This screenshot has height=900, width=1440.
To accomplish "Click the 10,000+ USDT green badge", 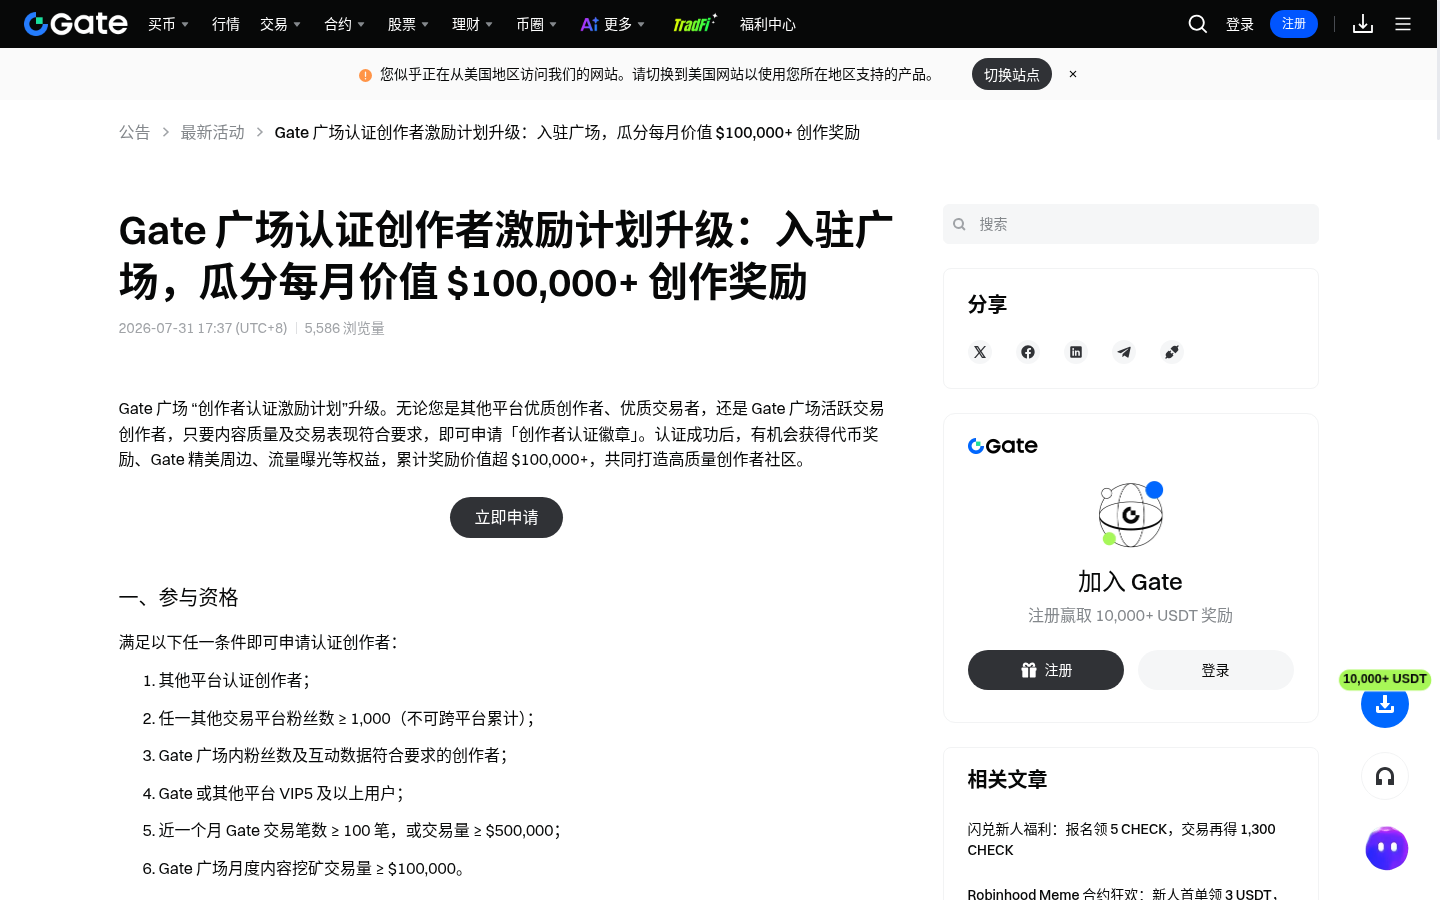I will pos(1385,679).
